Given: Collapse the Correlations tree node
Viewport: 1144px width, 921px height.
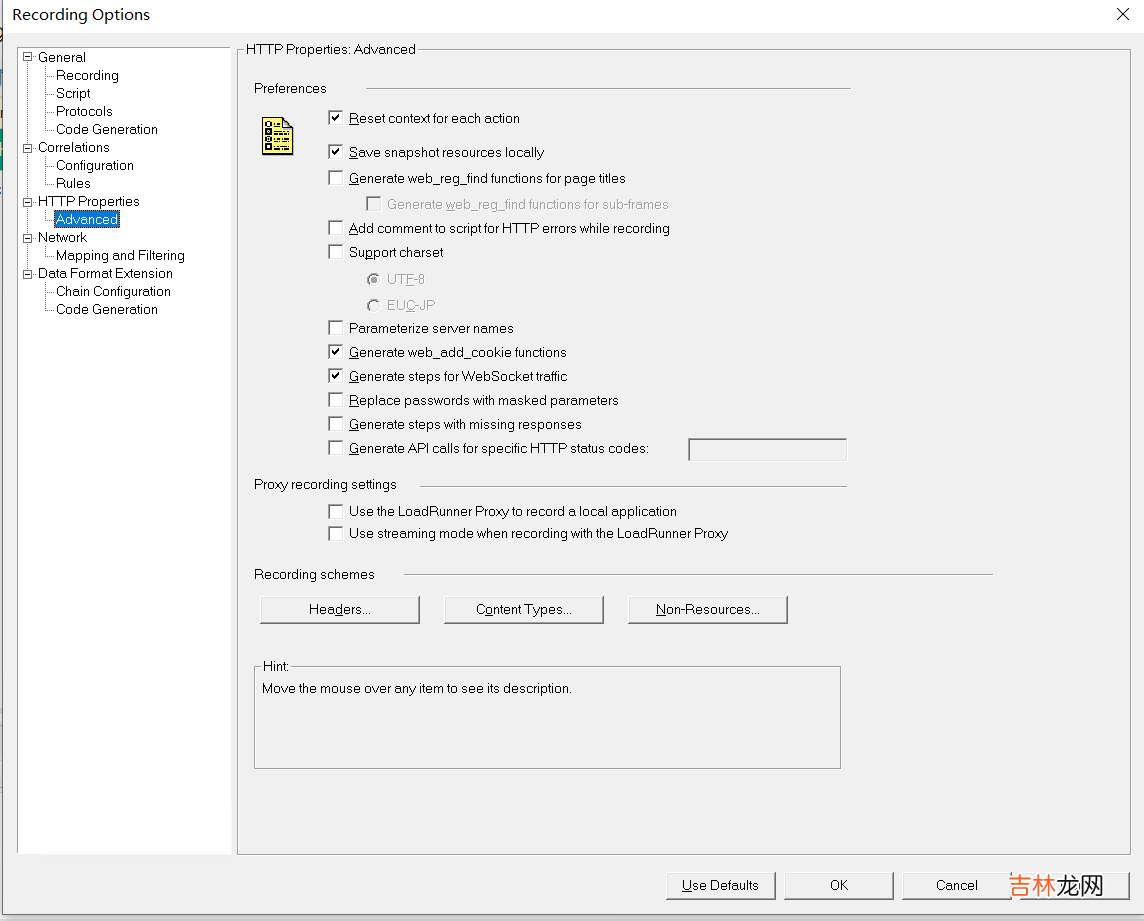Looking at the screenshot, I should [28, 147].
